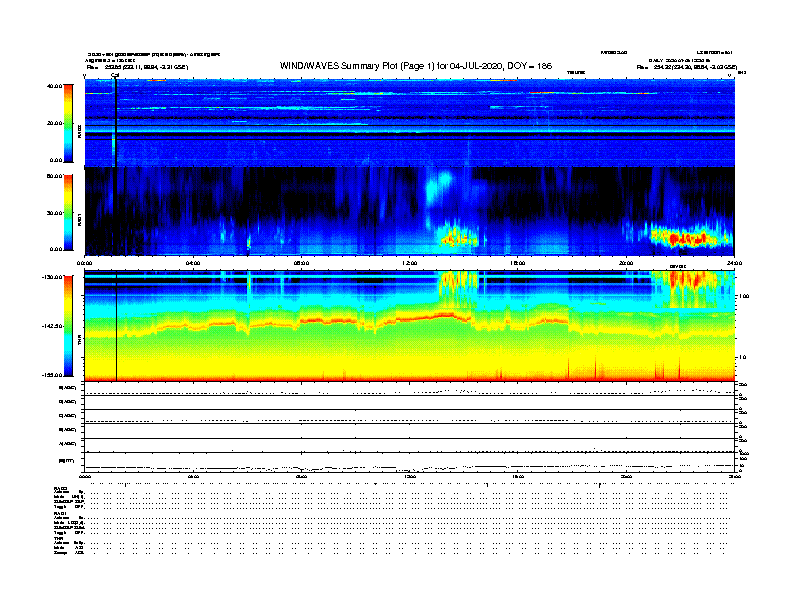
Task: Click the Cal marker above the RAD2 panel
Action: coord(115,75)
